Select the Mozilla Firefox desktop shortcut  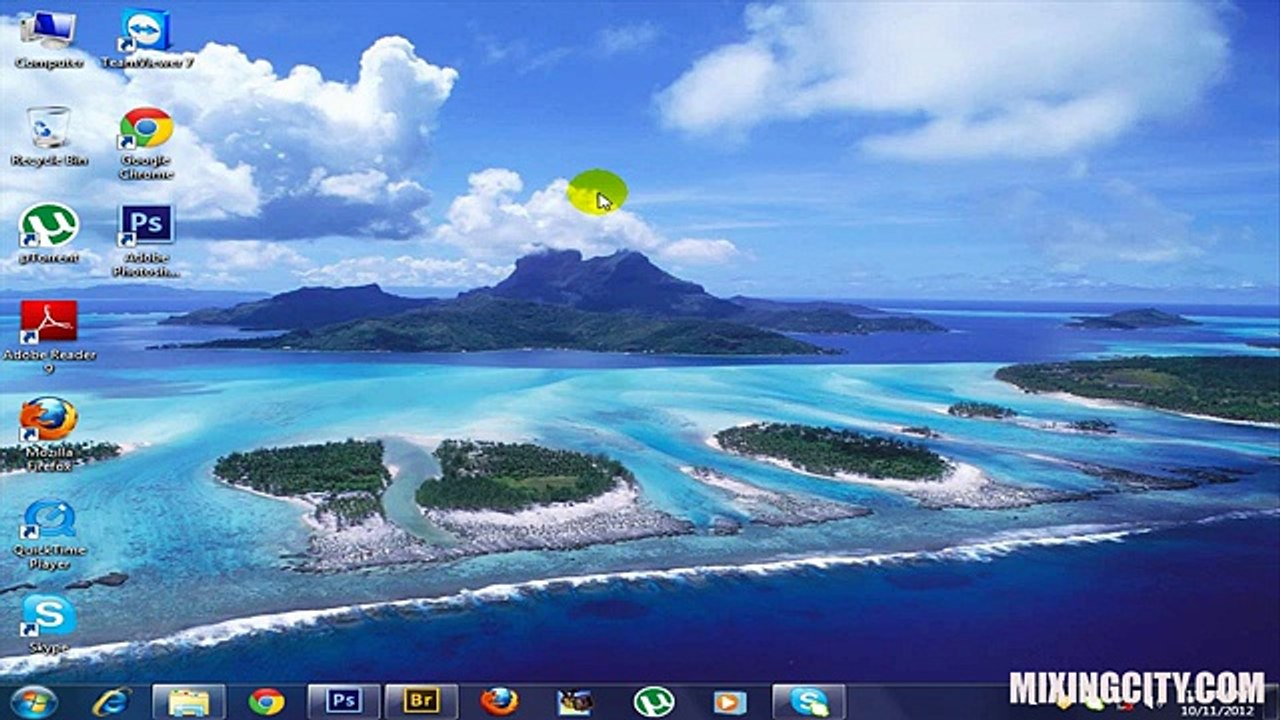(49, 433)
